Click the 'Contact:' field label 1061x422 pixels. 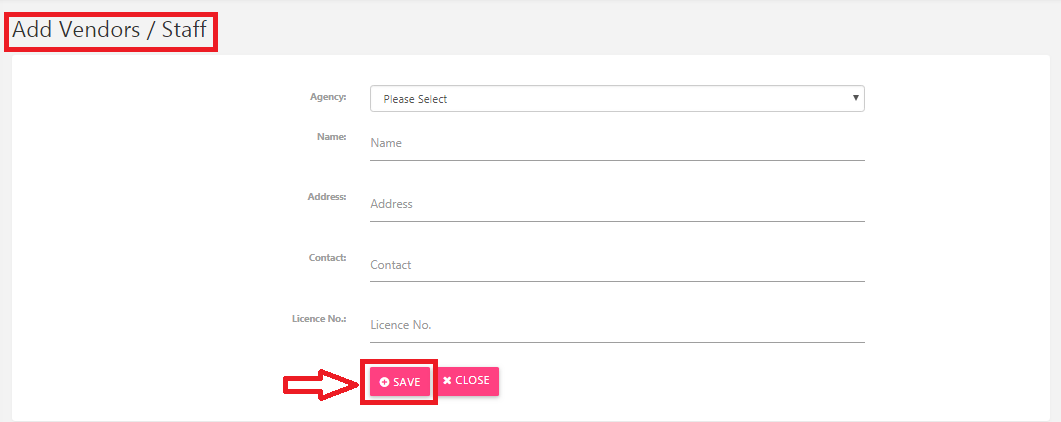pyautogui.click(x=328, y=258)
